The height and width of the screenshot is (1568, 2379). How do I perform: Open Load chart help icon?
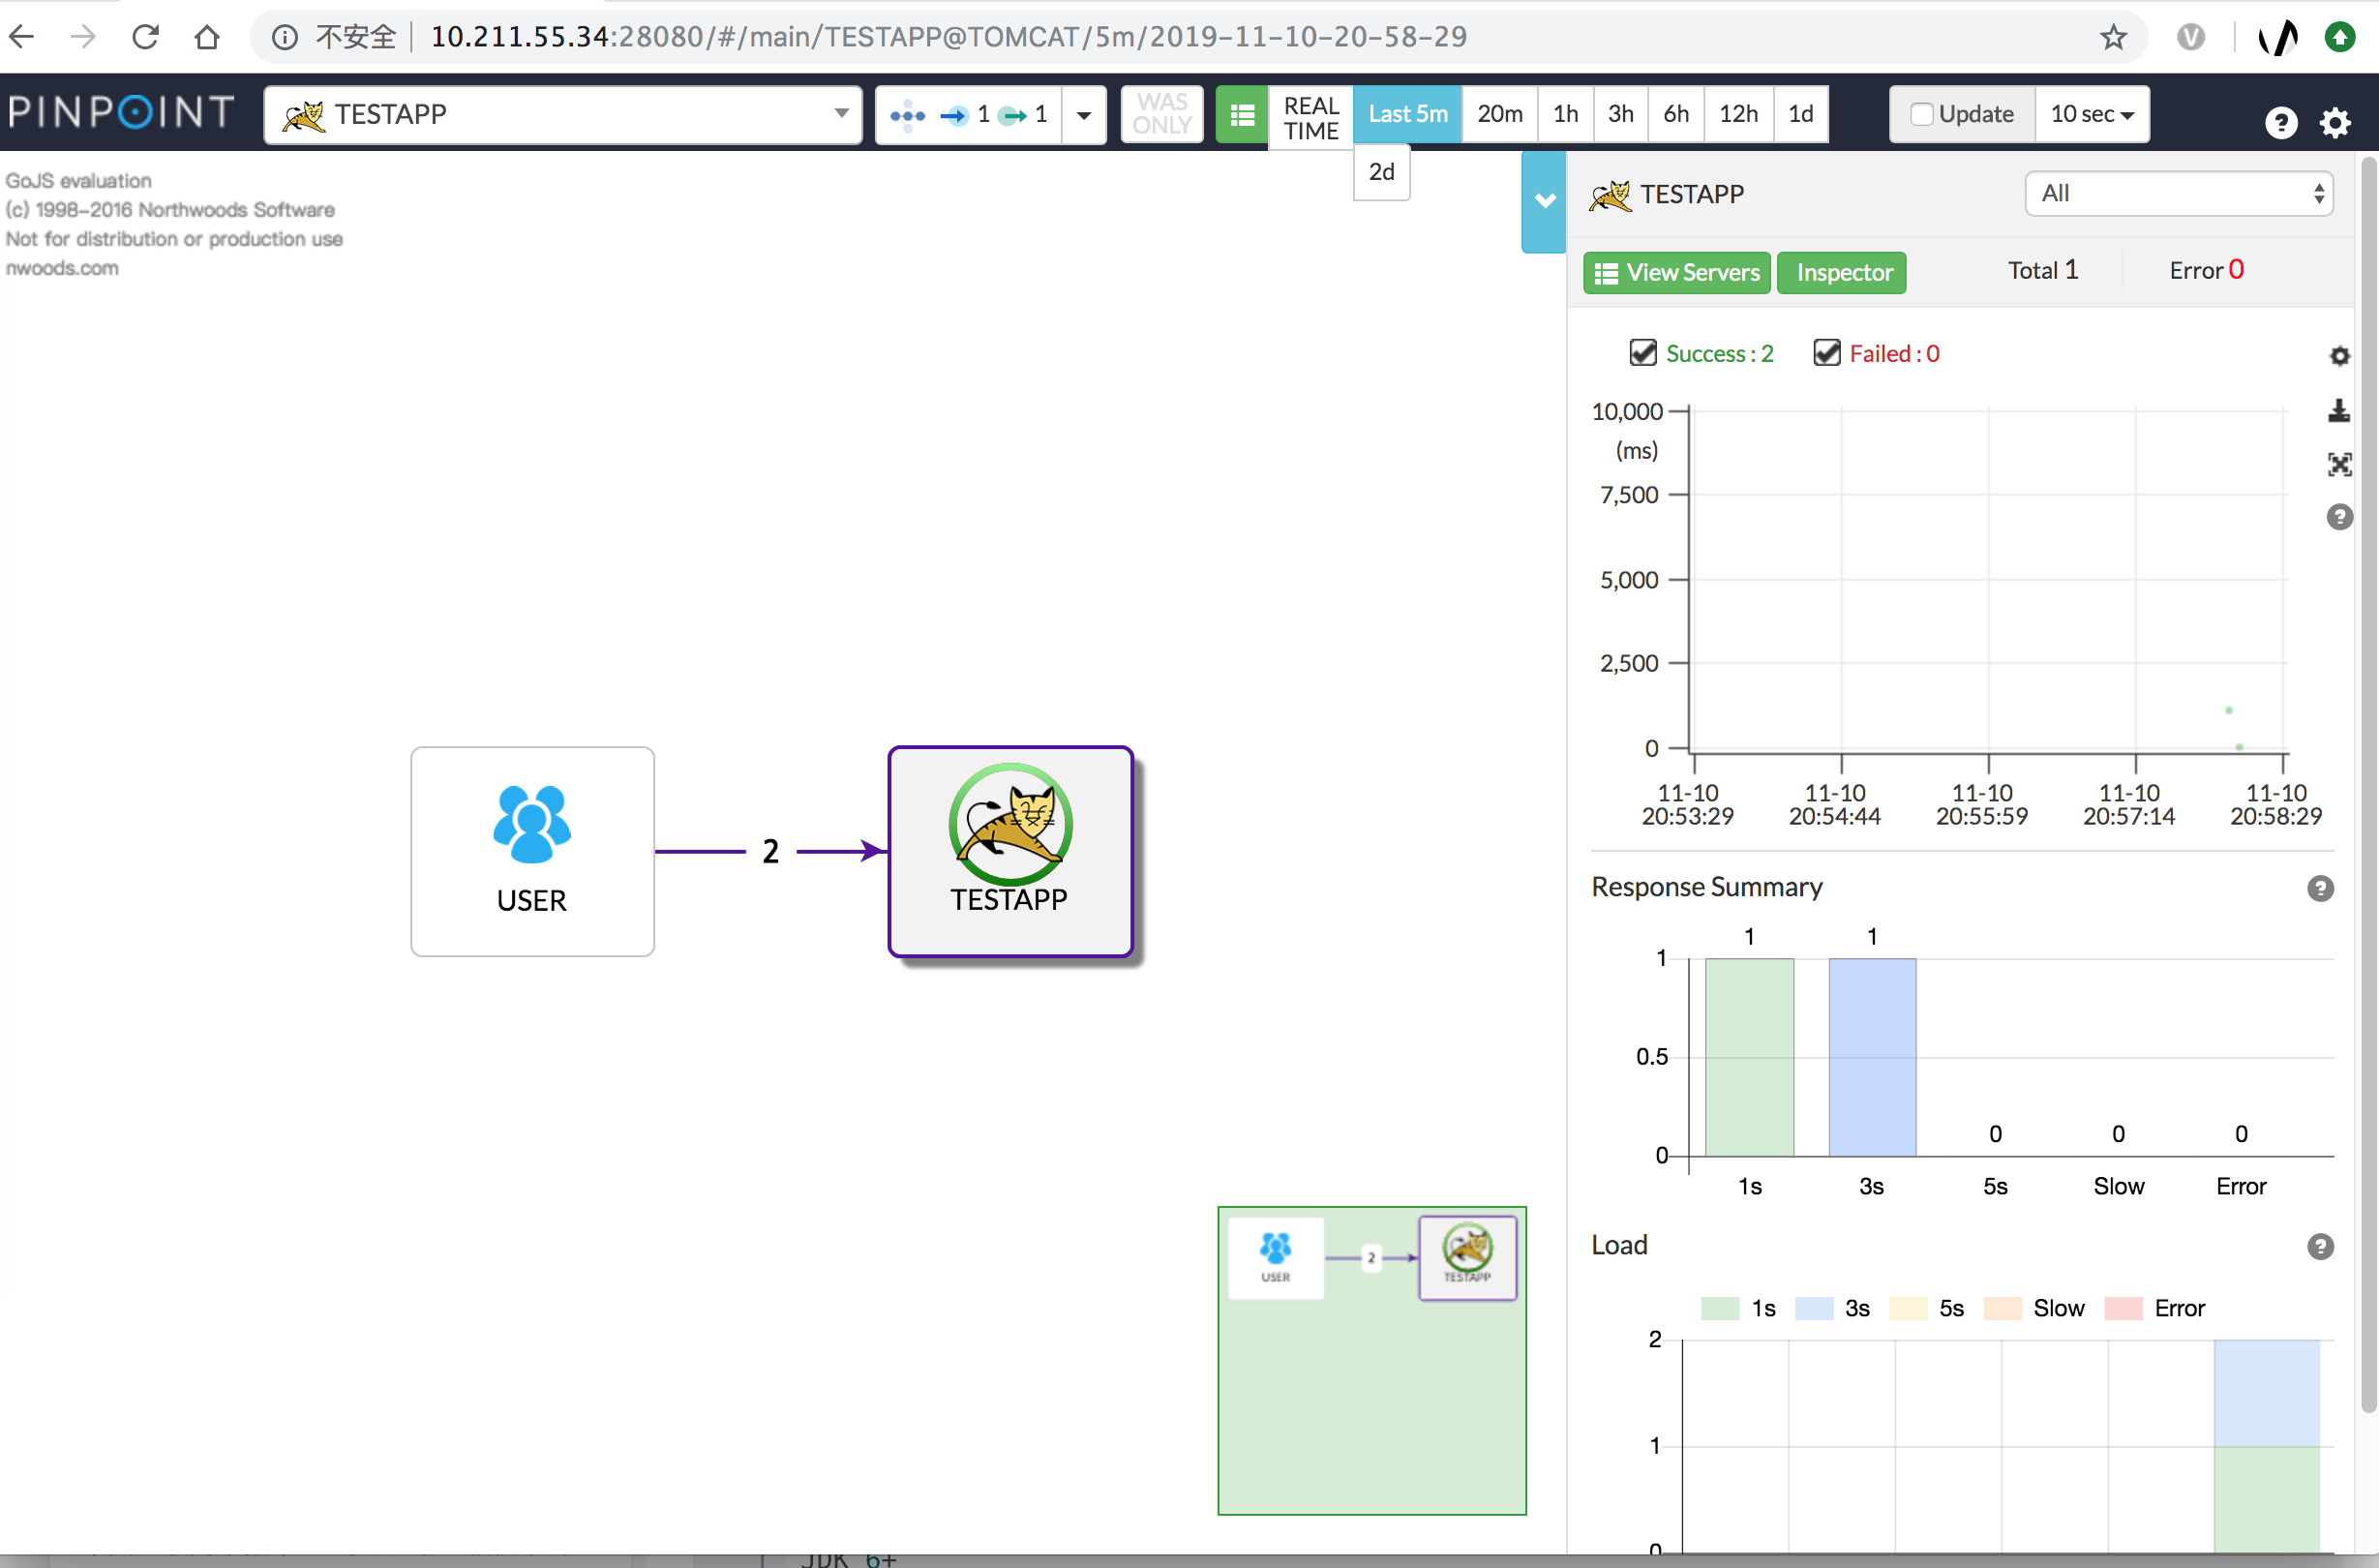[2320, 1246]
